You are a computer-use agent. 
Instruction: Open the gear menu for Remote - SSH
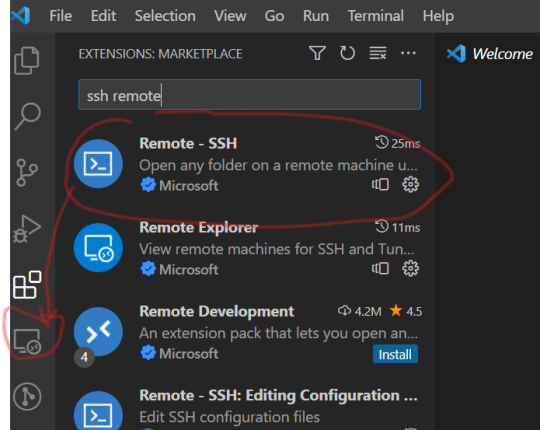click(411, 185)
